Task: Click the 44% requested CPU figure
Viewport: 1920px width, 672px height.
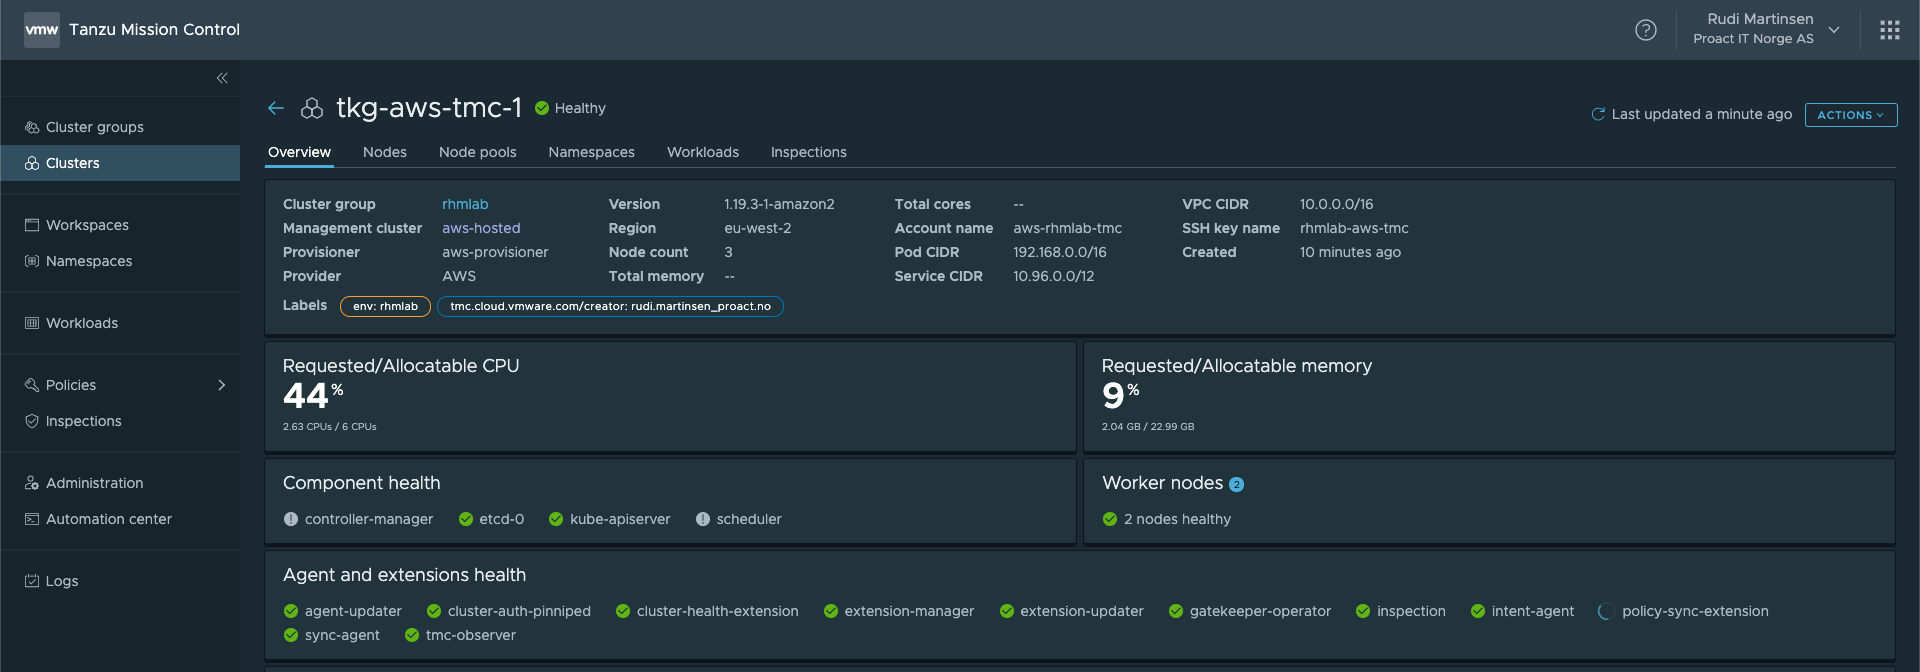Action: [313, 396]
